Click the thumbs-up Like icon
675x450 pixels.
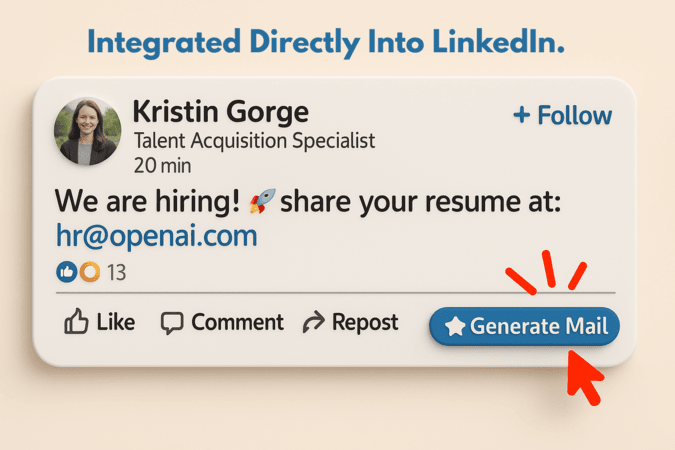tap(76, 321)
